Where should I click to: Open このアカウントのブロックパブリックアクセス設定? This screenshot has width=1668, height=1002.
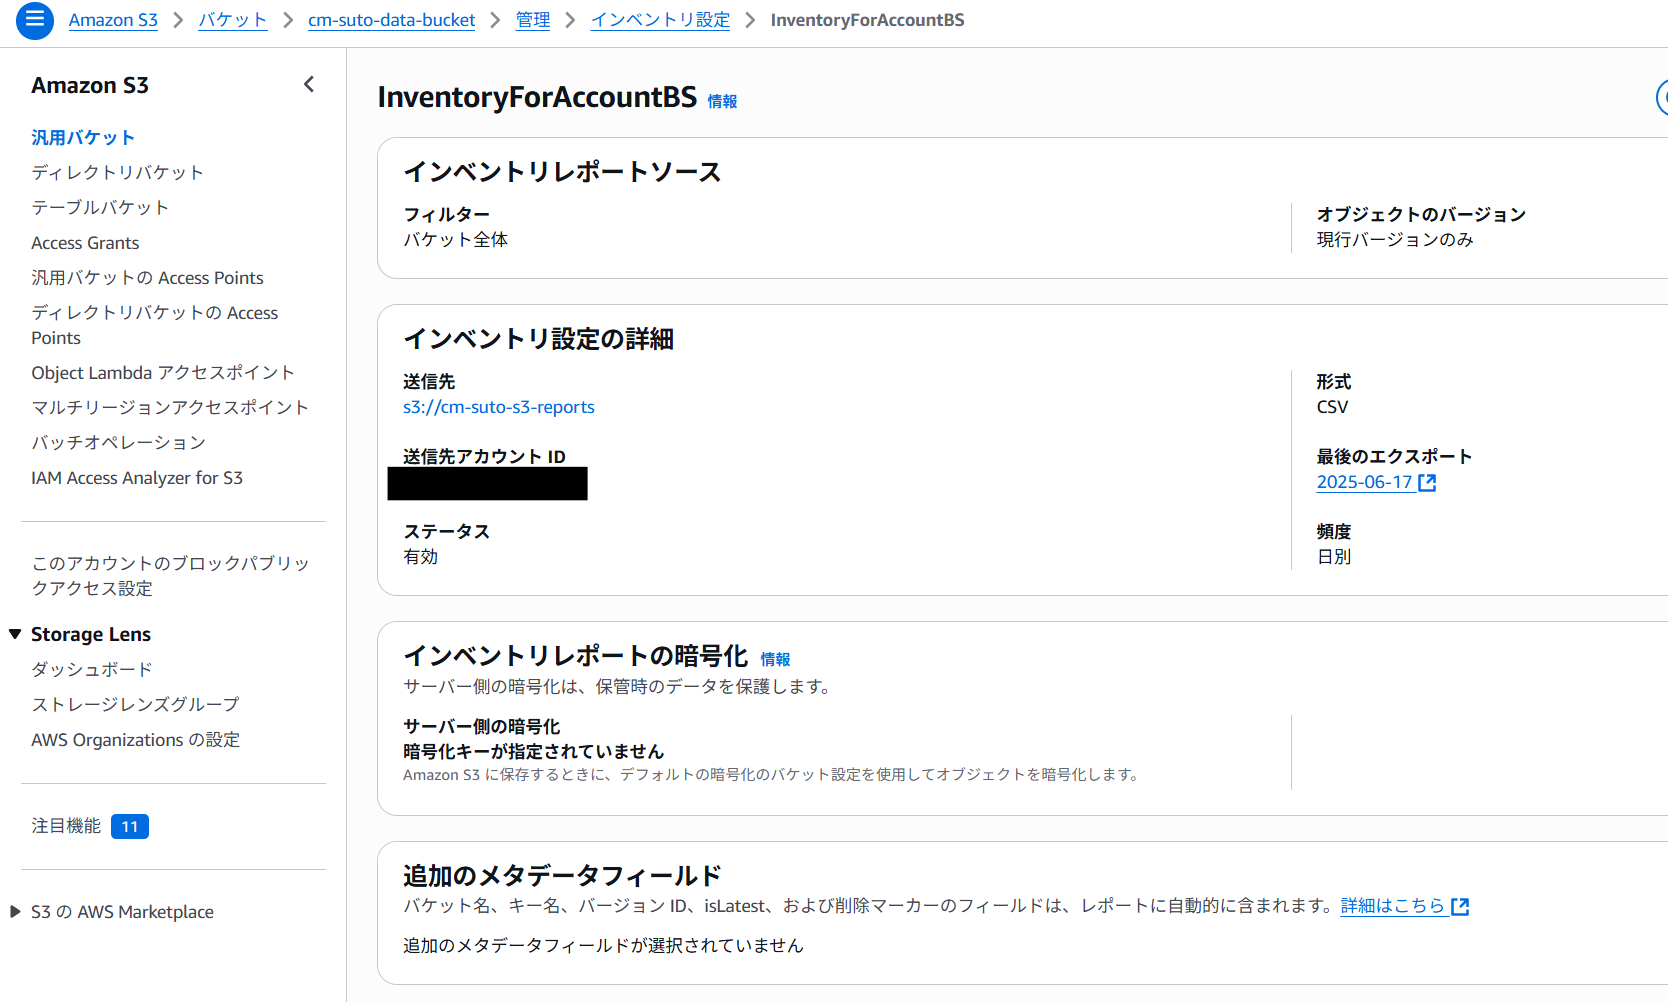point(171,576)
